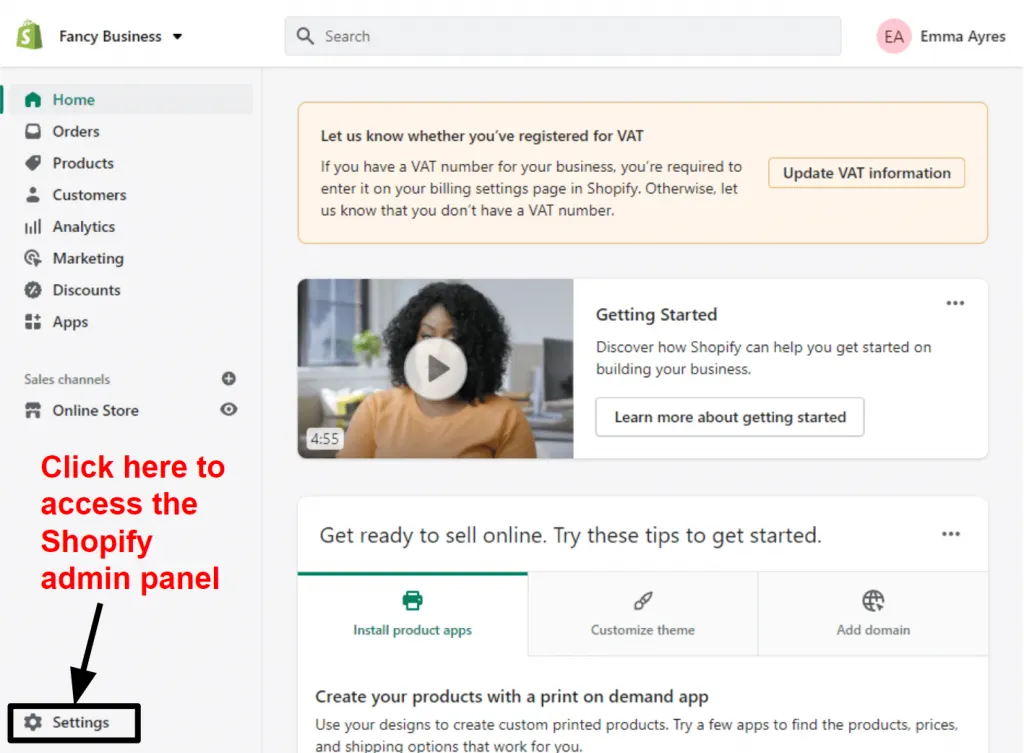Click the 'Getting Started' card title
The height and width of the screenshot is (753, 1024).
pyautogui.click(x=656, y=315)
